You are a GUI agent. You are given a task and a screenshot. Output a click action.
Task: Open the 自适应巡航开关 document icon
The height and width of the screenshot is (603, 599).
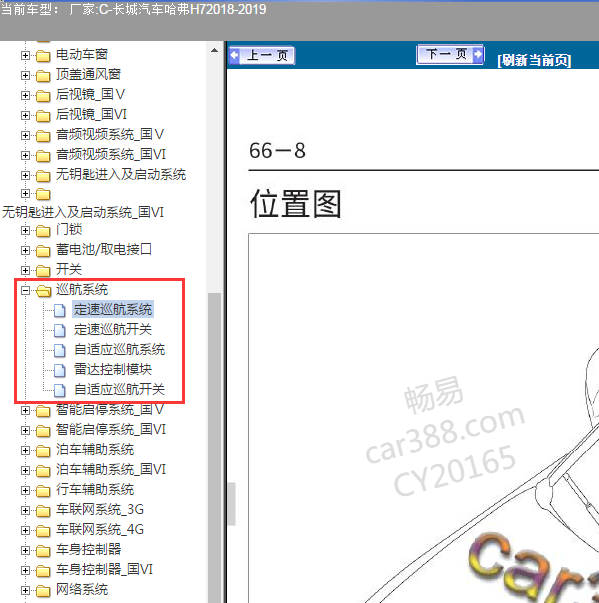[x=60, y=390]
